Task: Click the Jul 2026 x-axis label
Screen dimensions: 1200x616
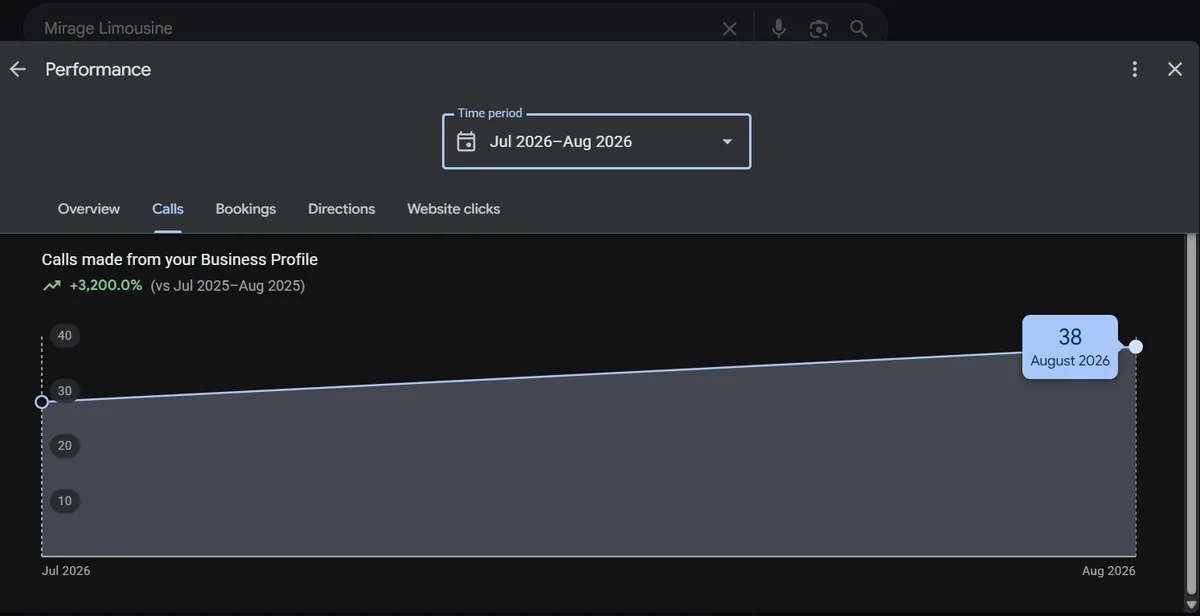Action: (66, 571)
